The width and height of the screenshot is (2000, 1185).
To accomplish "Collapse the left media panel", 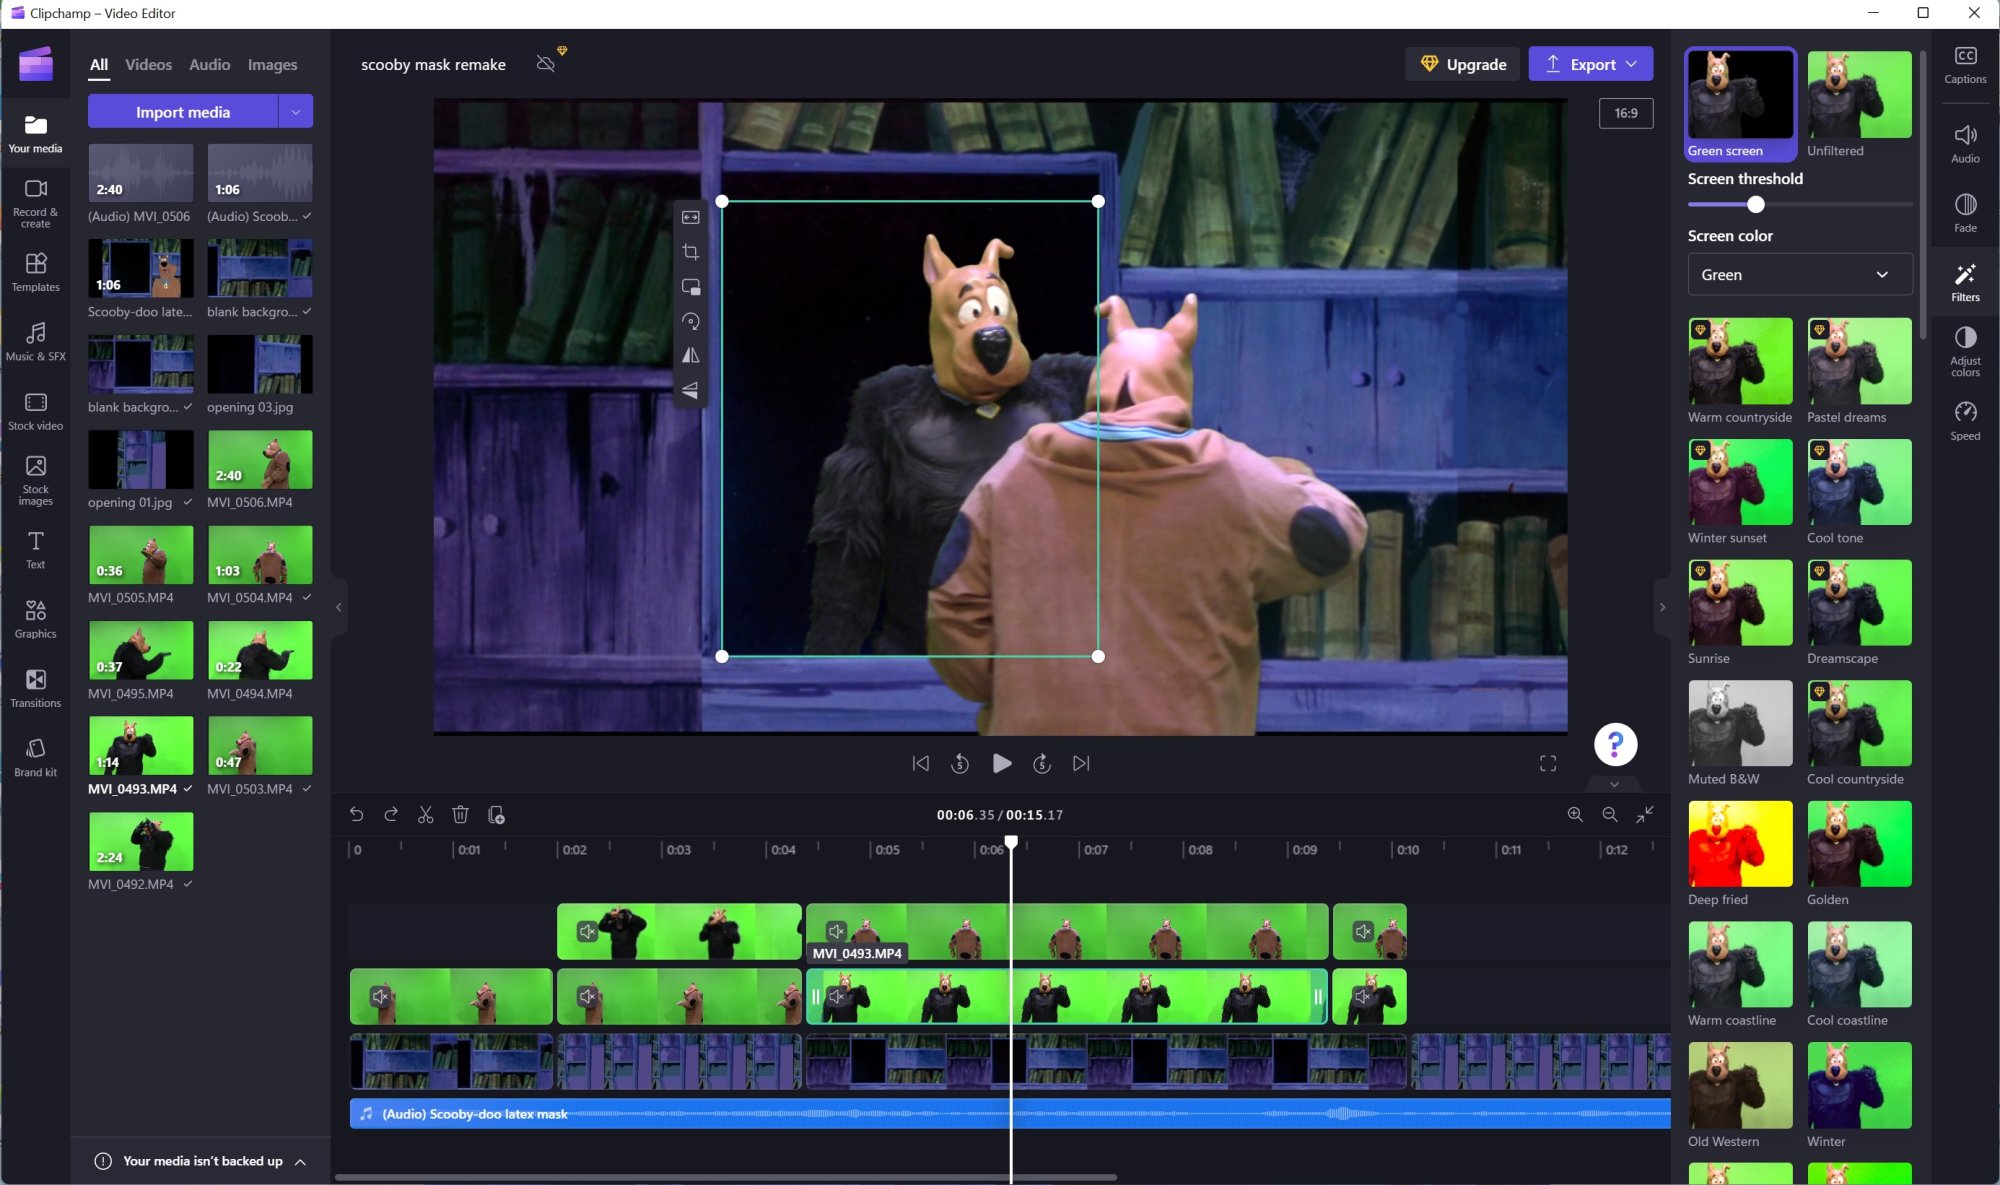I will click(x=338, y=607).
